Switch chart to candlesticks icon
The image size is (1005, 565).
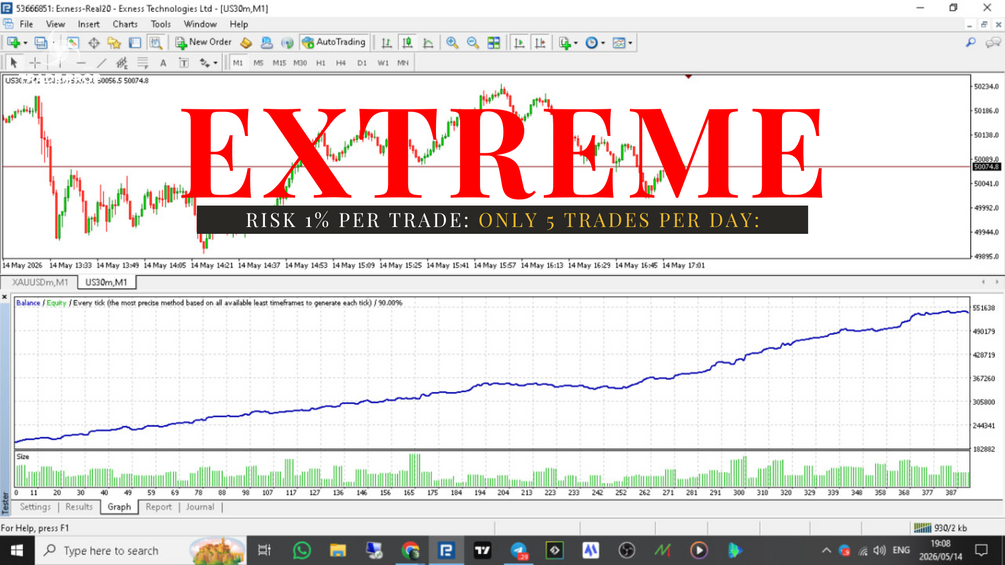coord(407,43)
